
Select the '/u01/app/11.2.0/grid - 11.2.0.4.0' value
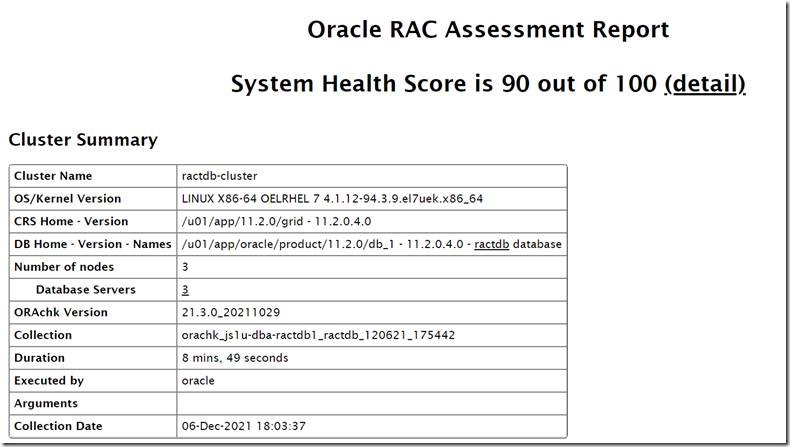(276, 222)
